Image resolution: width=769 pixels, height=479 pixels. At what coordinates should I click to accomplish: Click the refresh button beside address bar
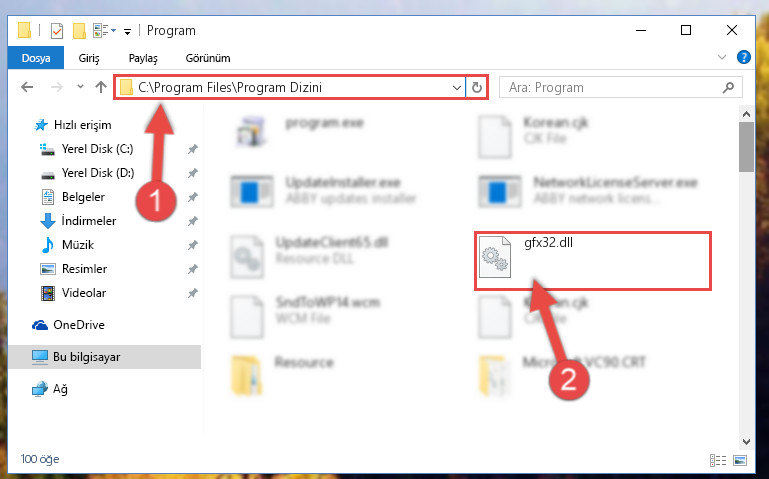click(x=476, y=88)
